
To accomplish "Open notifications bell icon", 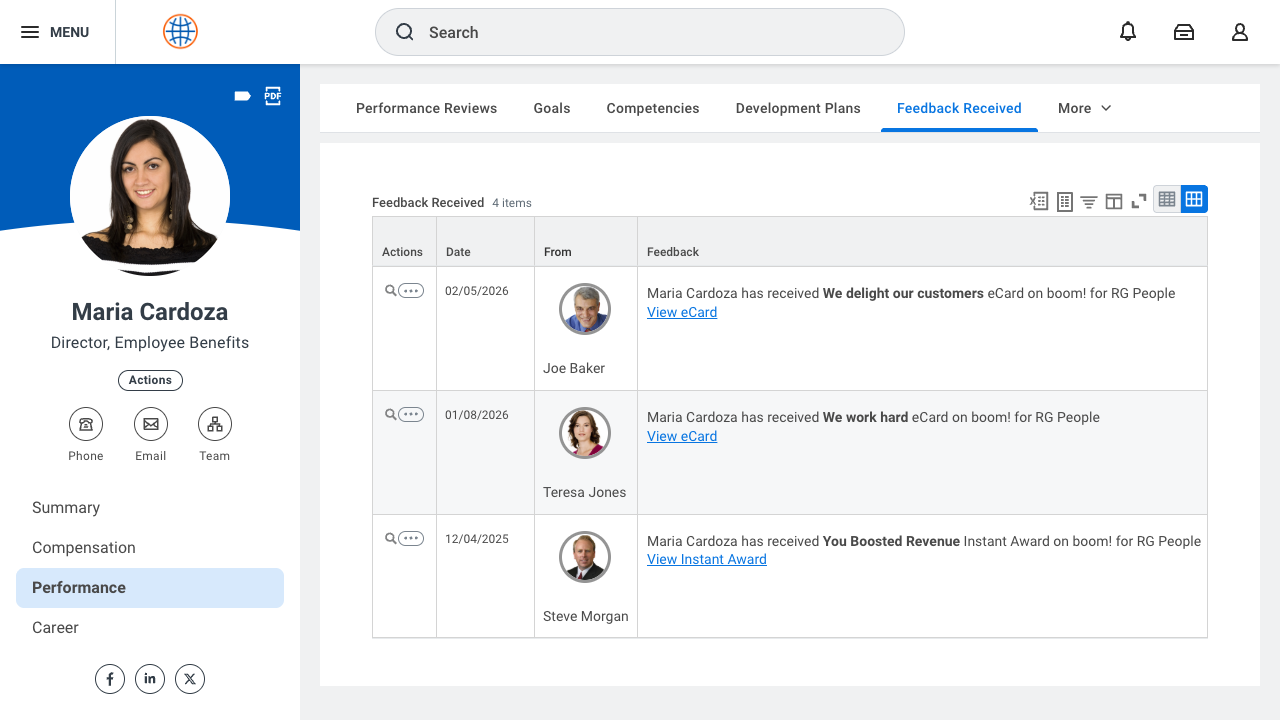I will [1128, 32].
